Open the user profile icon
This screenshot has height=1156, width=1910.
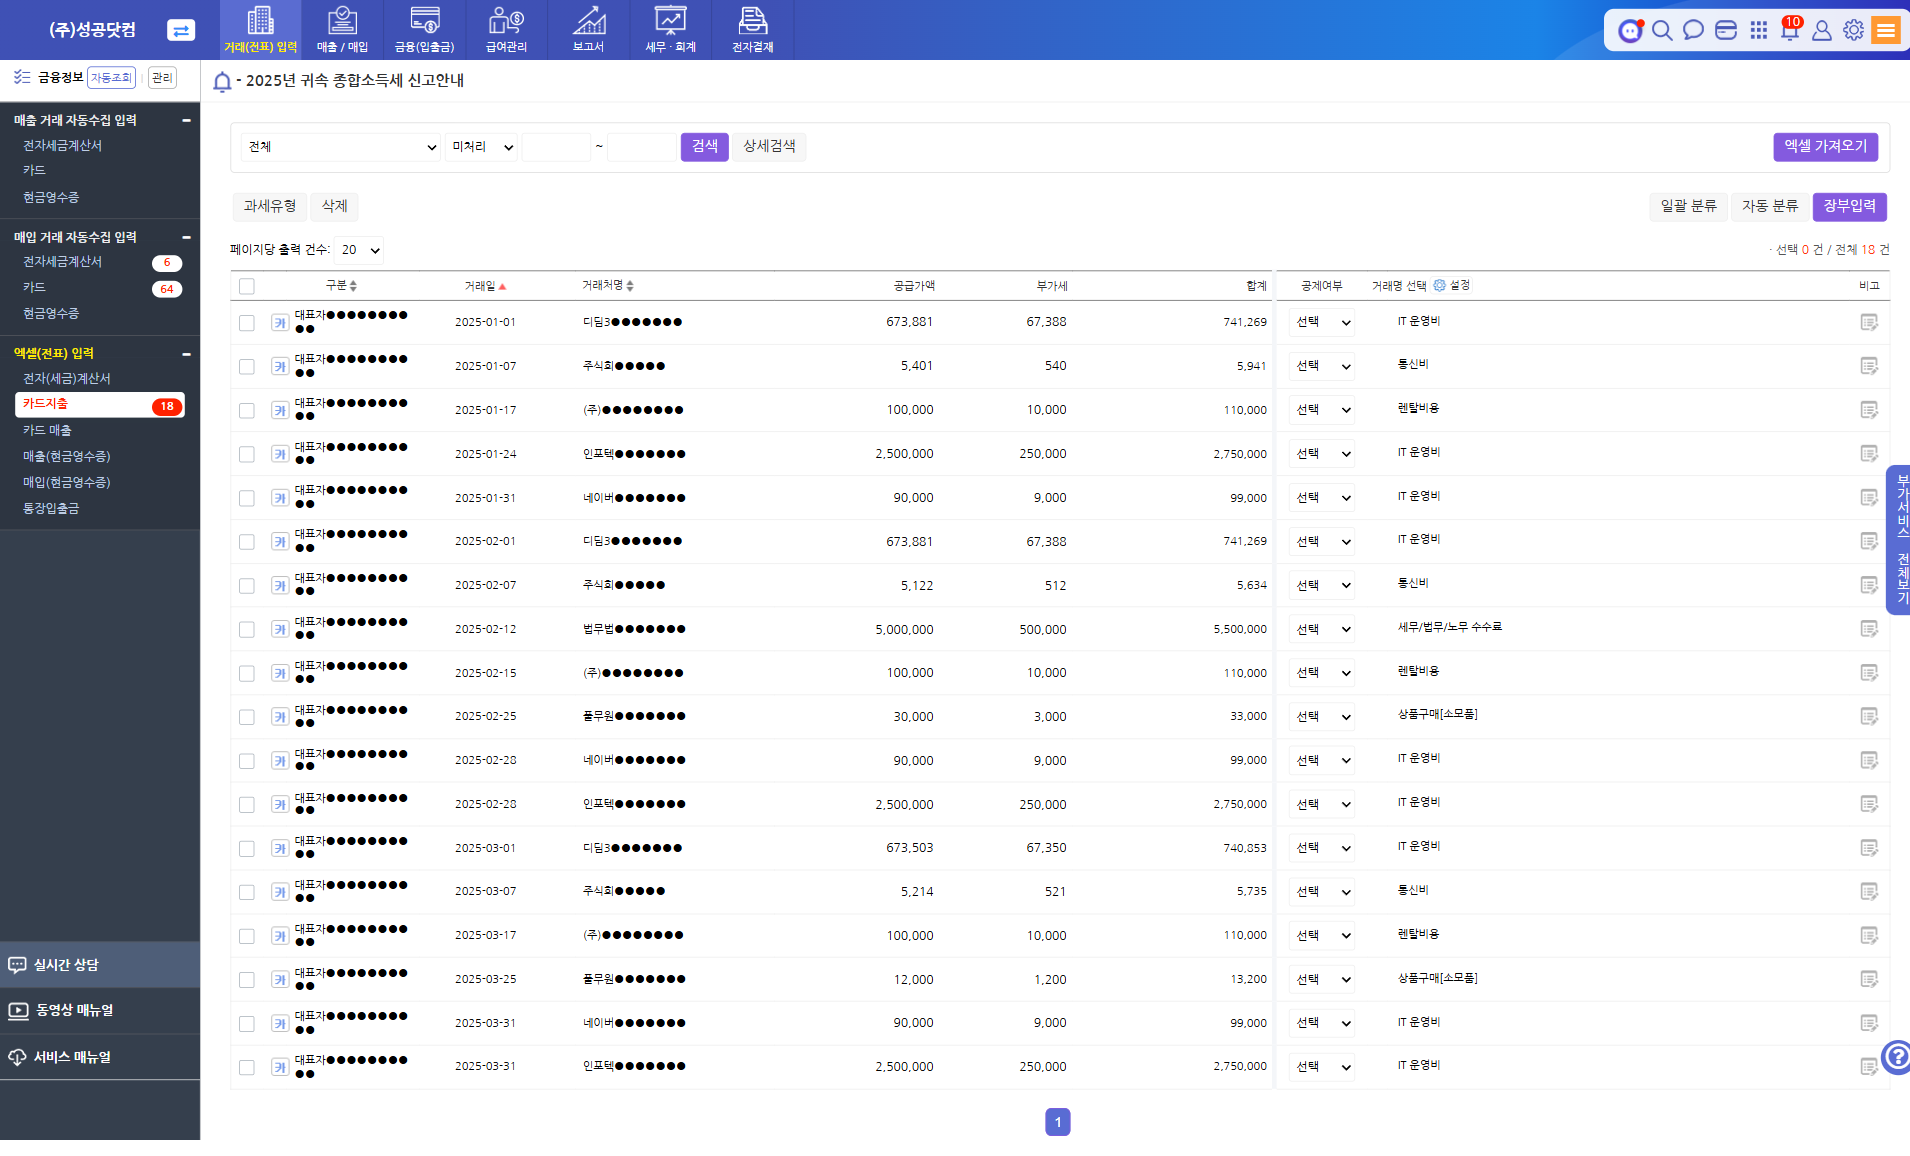[1822, 30]
